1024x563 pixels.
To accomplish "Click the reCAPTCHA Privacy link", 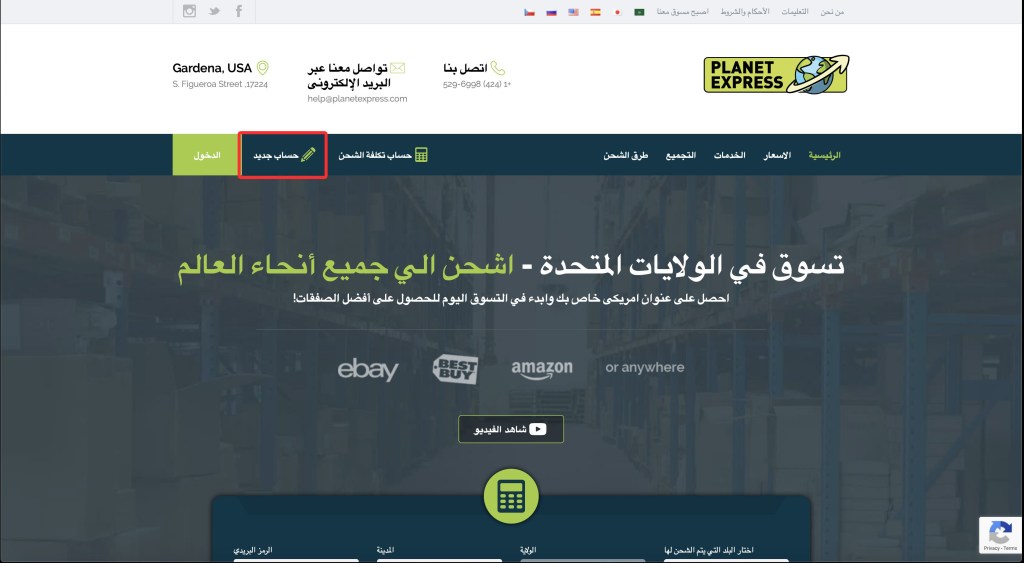I will pos(991,549).
